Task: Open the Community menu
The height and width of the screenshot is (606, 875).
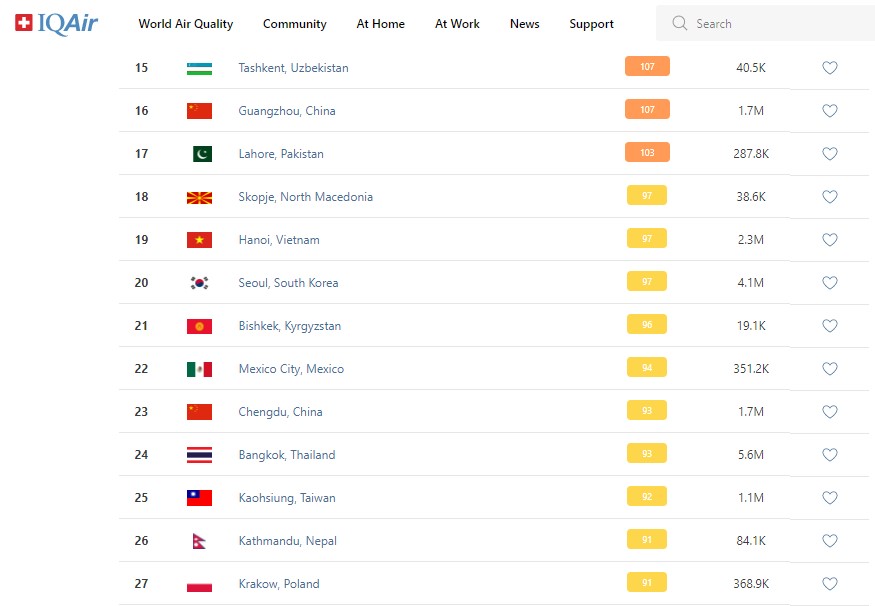Action: [294, 24]
